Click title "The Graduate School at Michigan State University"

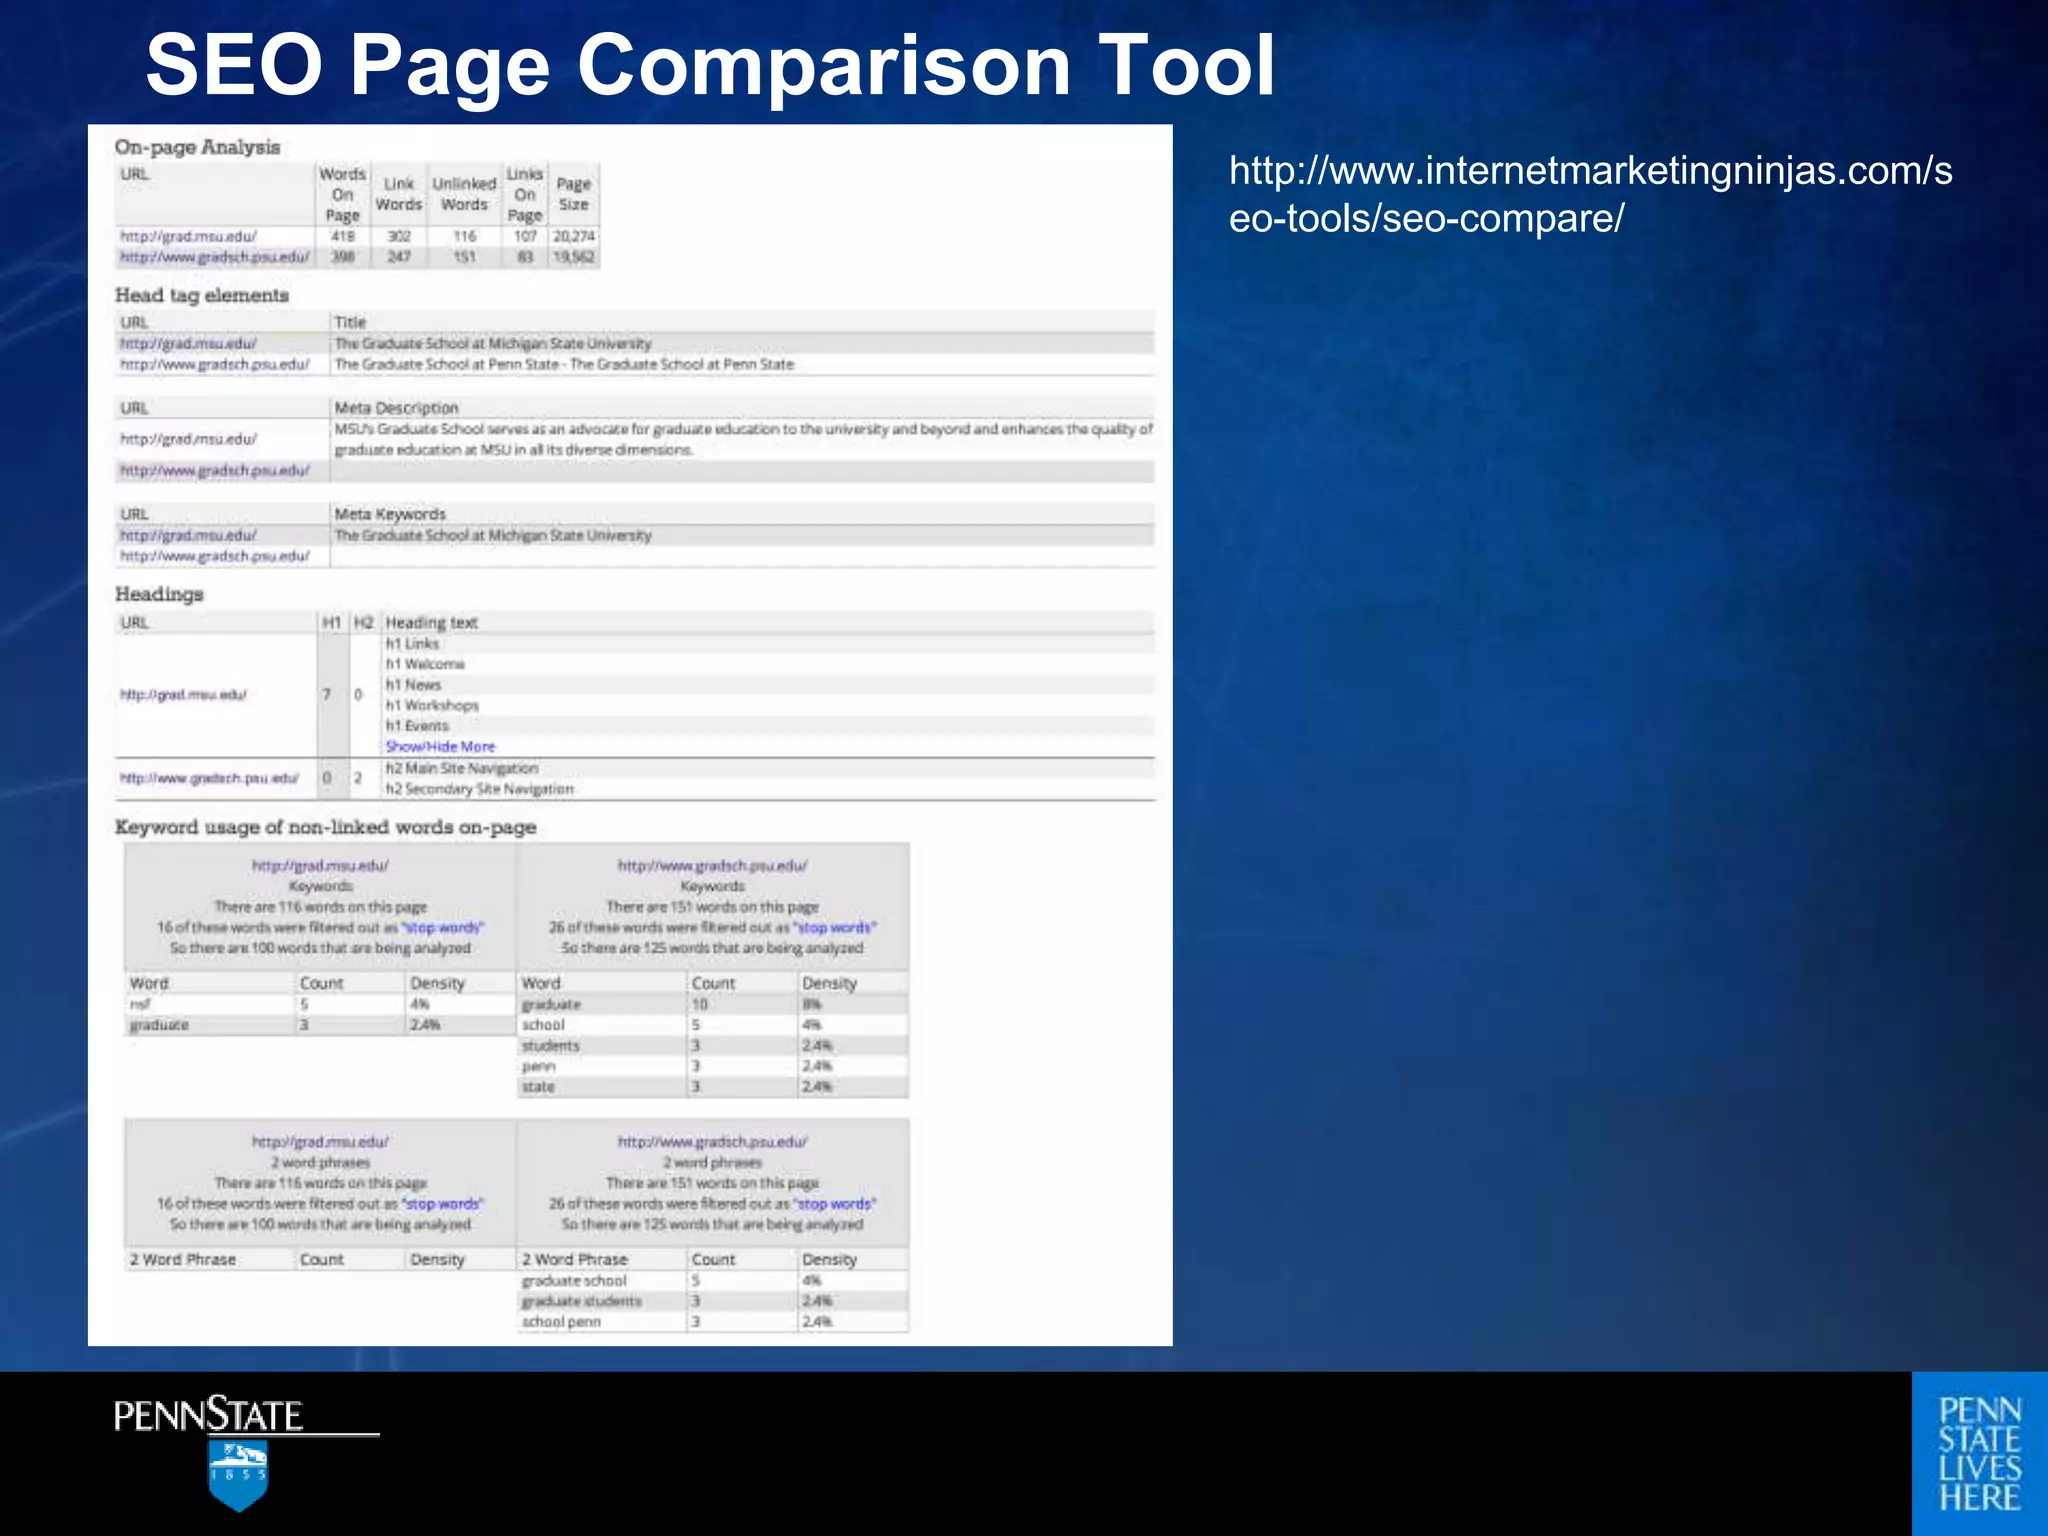pos(492,343)
